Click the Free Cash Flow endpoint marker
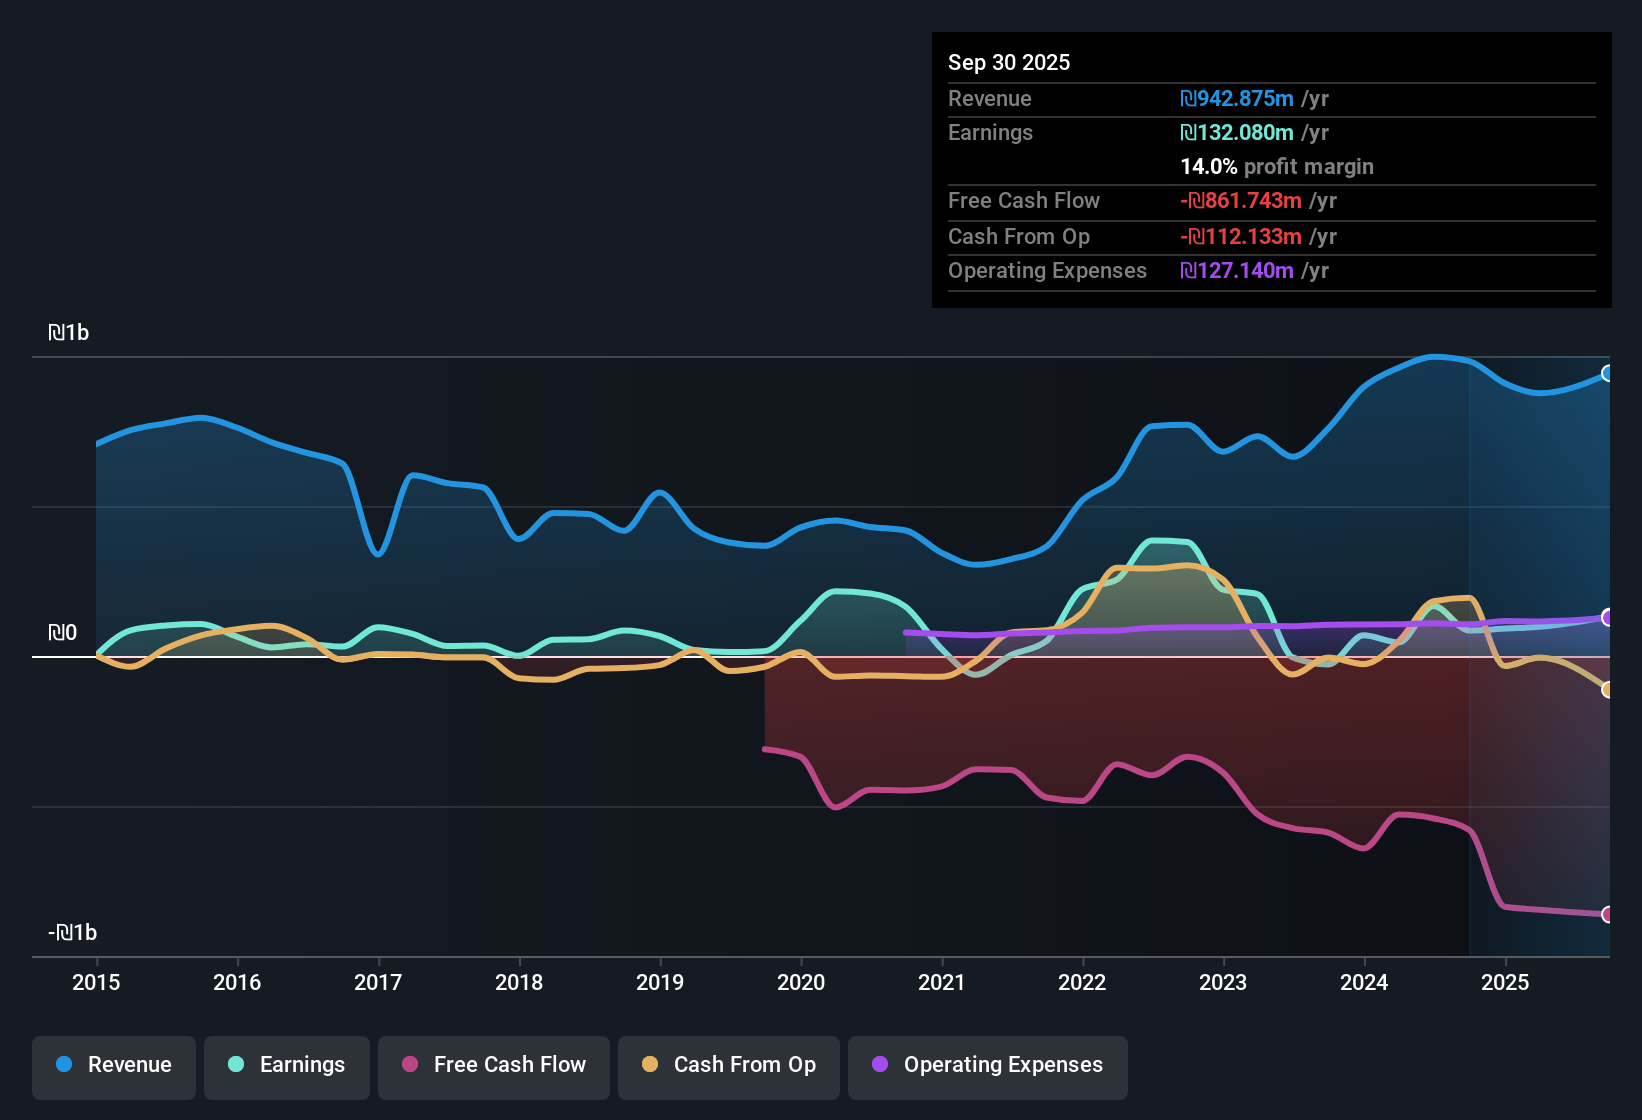This screenshot has width=1642, height=1120. tap(1607, 913)
